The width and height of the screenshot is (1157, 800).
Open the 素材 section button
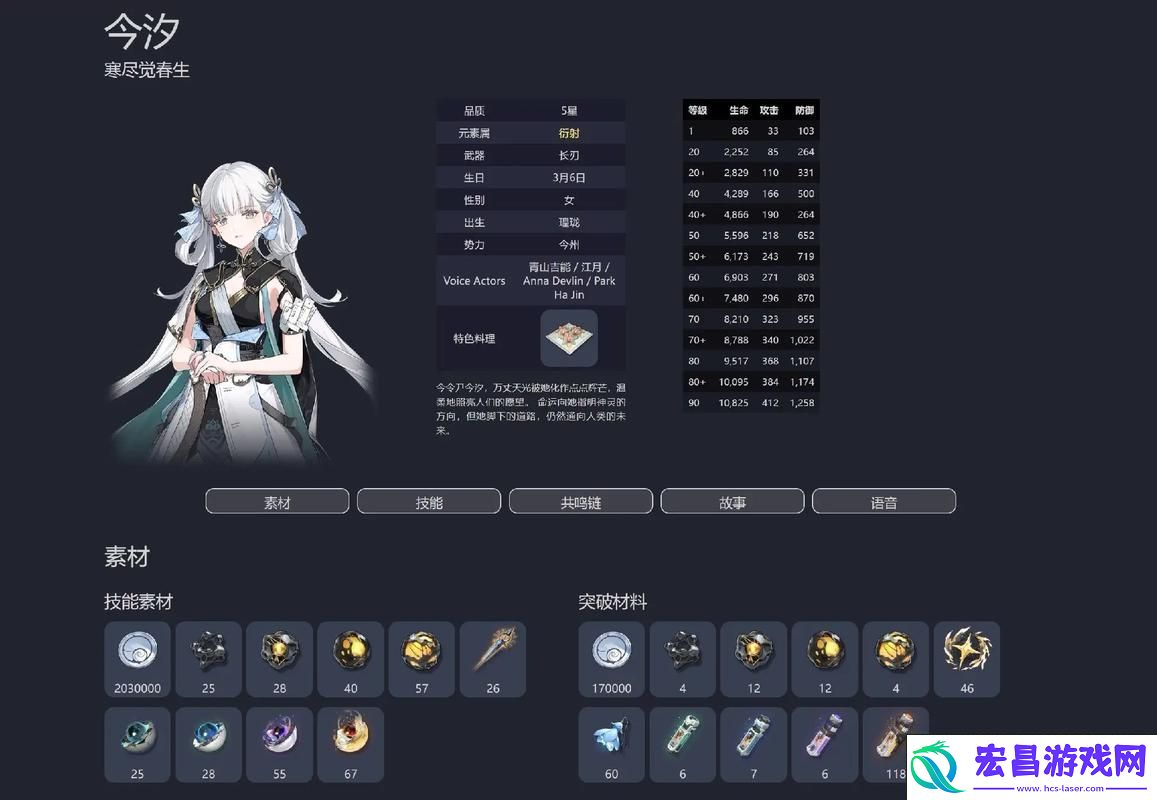click(x=277, y=502)
